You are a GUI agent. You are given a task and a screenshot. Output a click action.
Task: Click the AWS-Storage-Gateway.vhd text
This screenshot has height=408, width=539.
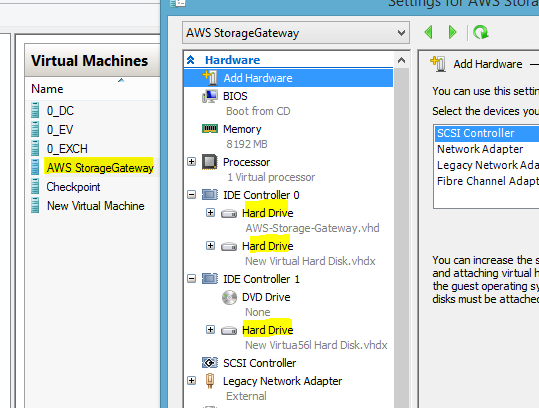[312, 228]
